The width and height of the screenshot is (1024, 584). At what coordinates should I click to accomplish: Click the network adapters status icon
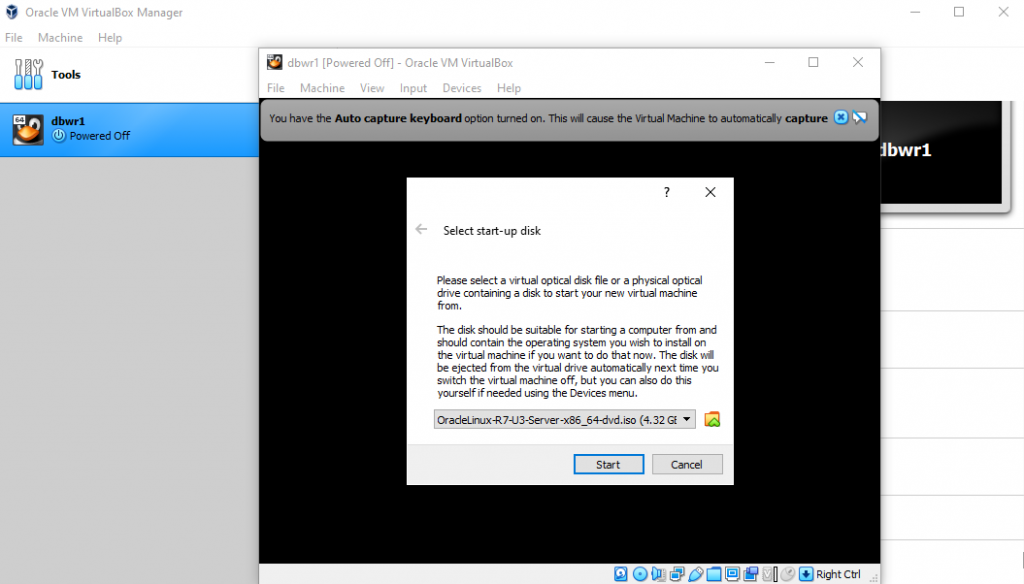coord(677,574)
